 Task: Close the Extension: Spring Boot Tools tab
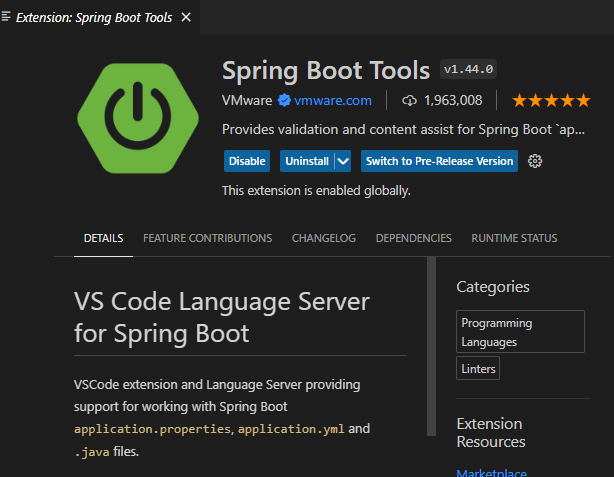186,17
